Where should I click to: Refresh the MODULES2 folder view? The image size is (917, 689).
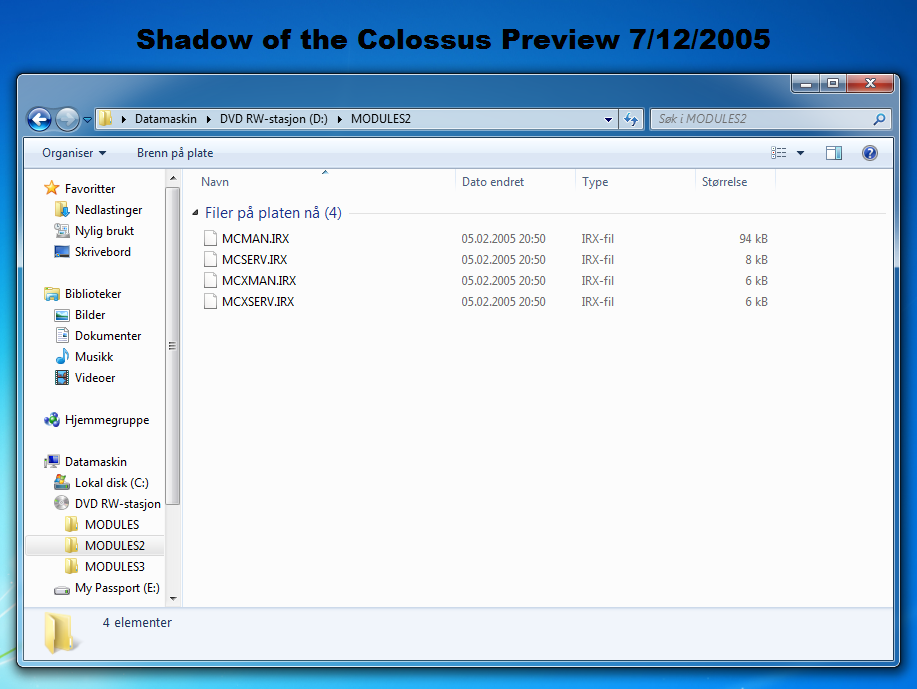pos(631,119)
